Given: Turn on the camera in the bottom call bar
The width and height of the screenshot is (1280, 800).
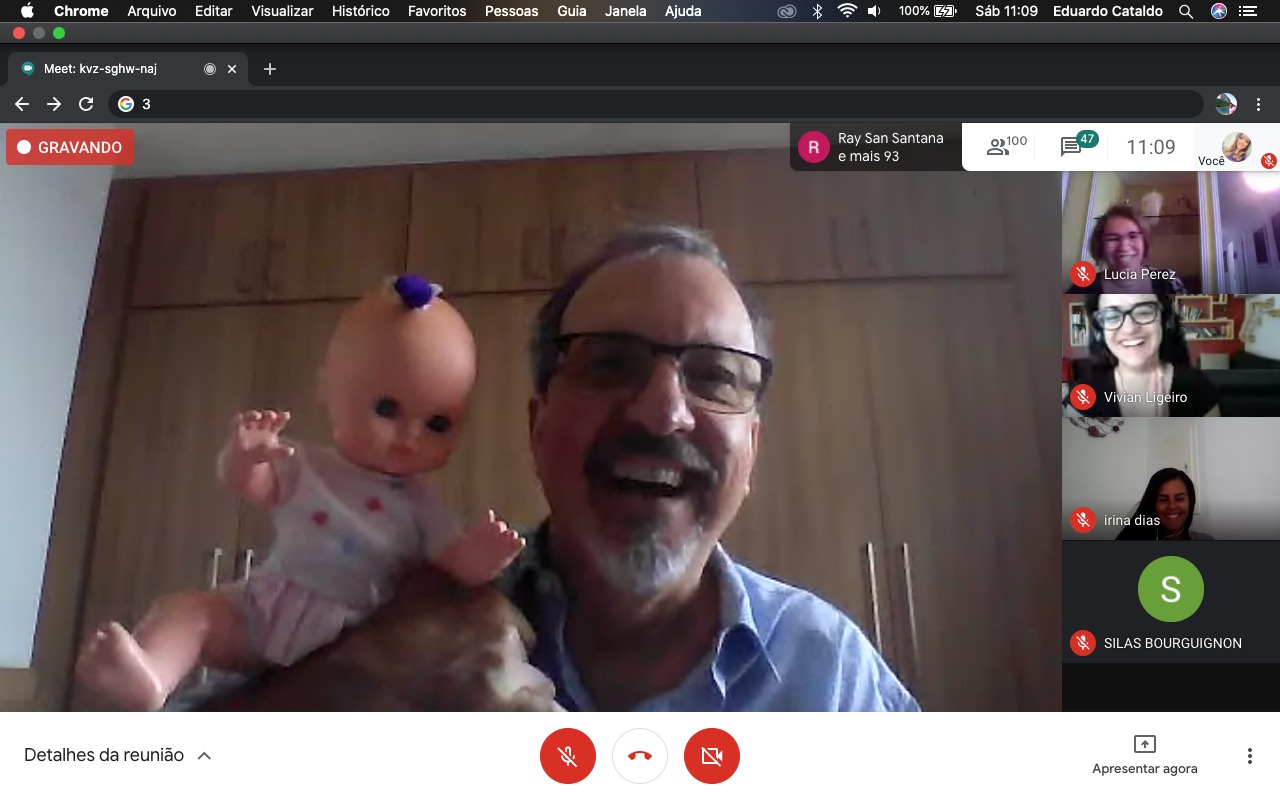Looking at the screenshot, I should pos(712,756).
